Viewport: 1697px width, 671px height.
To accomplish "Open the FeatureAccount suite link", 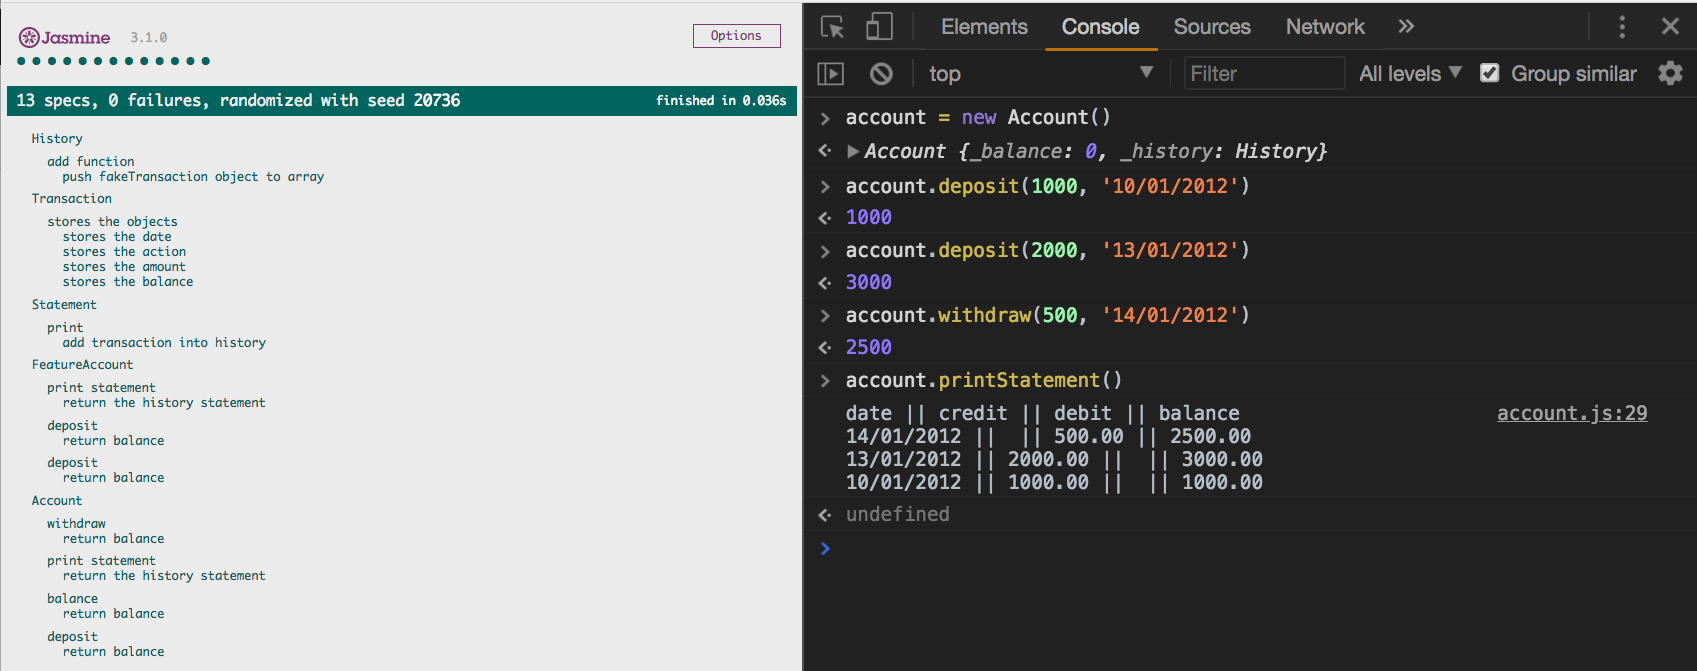I will pos(82,365).
